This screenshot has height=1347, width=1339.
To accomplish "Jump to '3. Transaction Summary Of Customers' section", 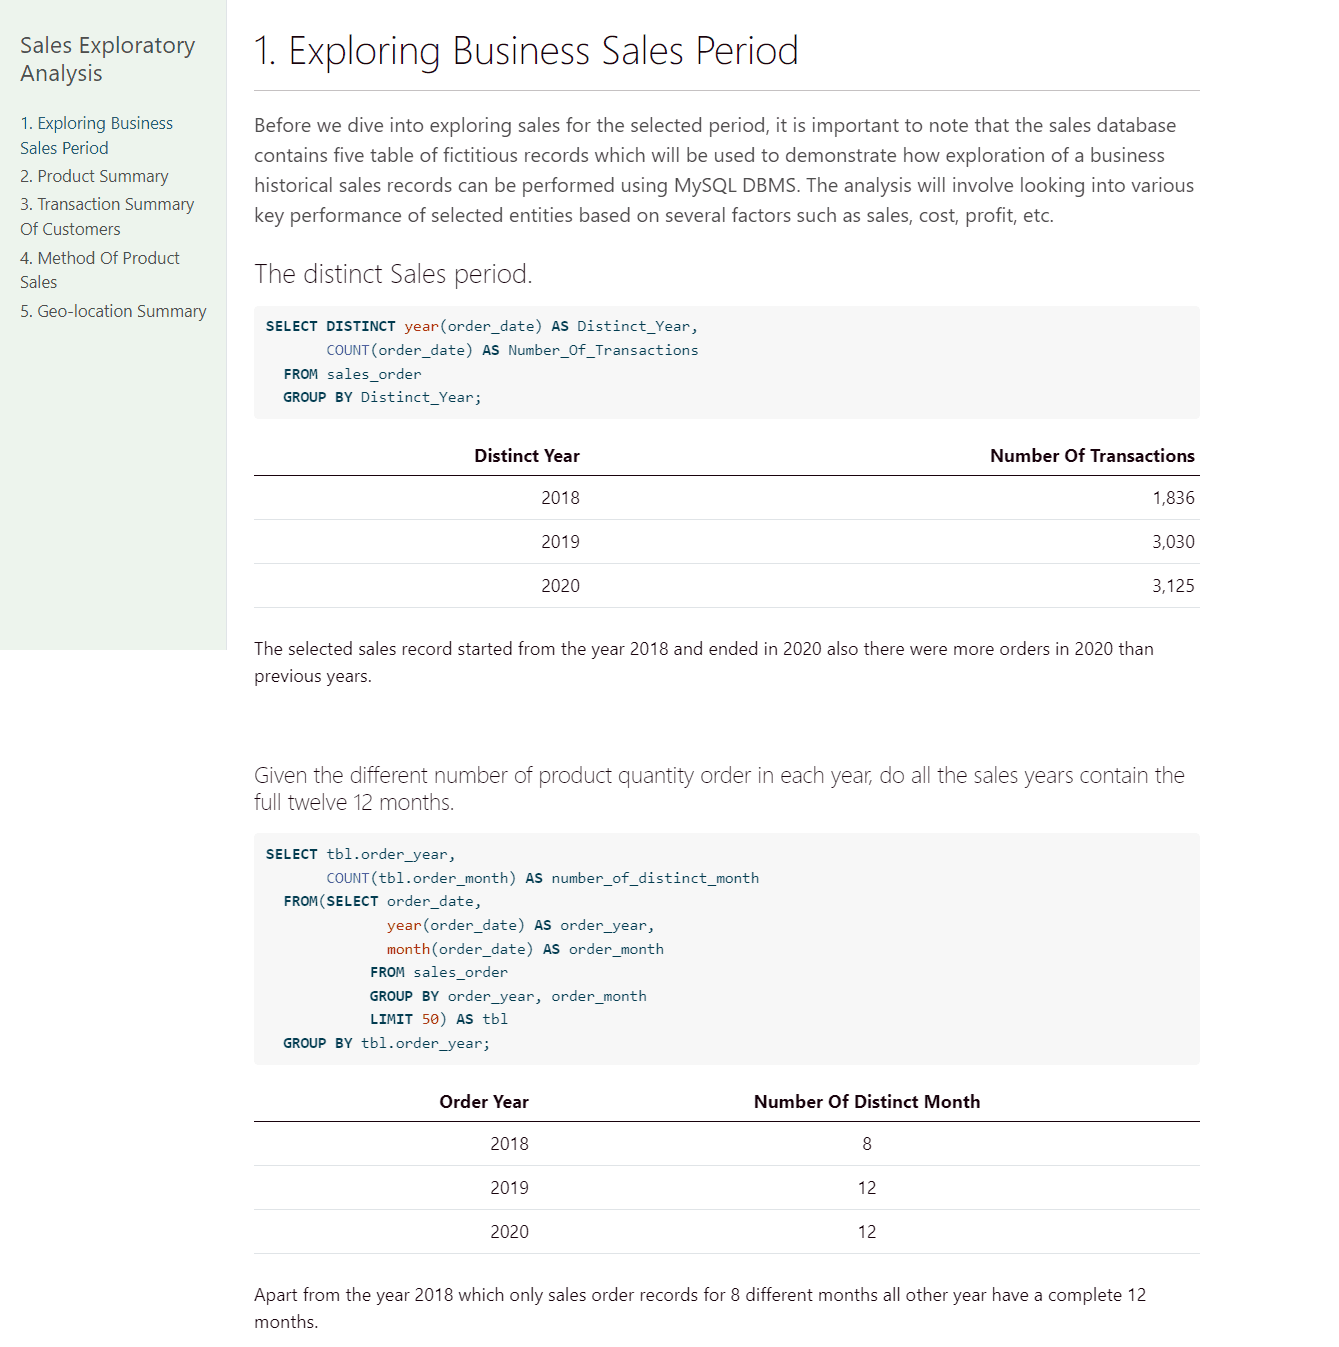I will (107, 216).
